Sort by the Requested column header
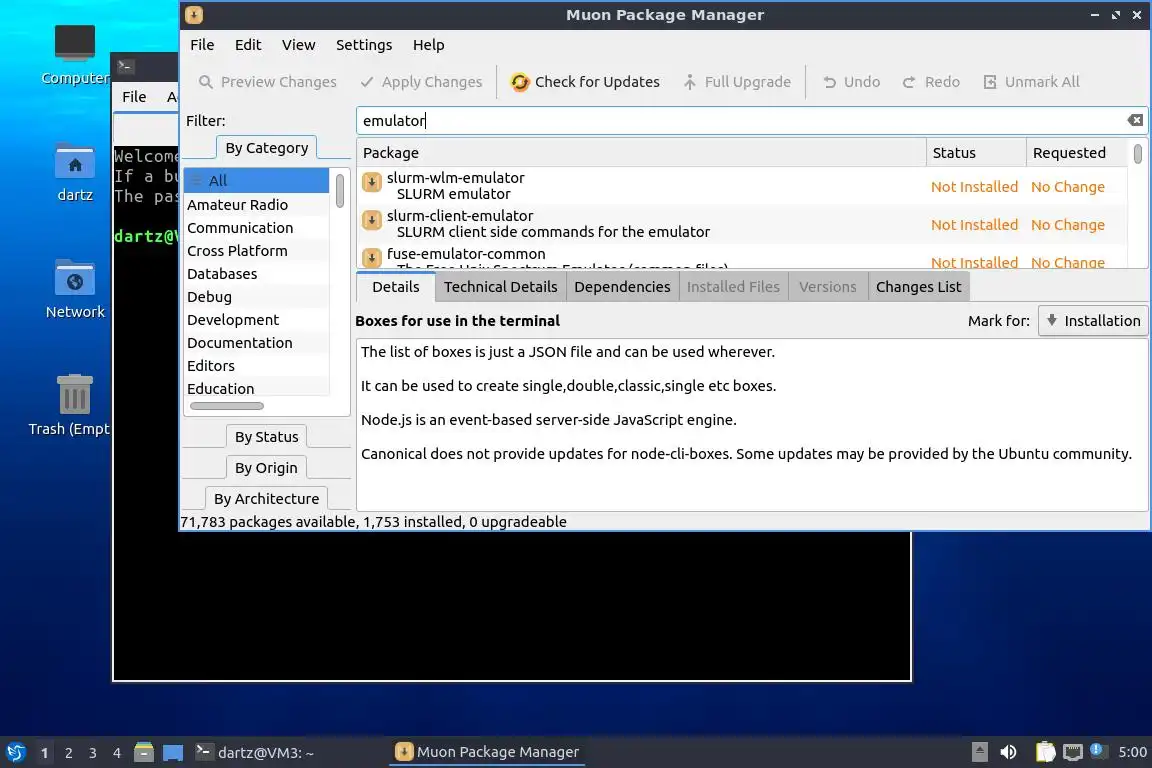Image resolution: width=1152 pixels, height=768 pixels. pos(1076,153)
